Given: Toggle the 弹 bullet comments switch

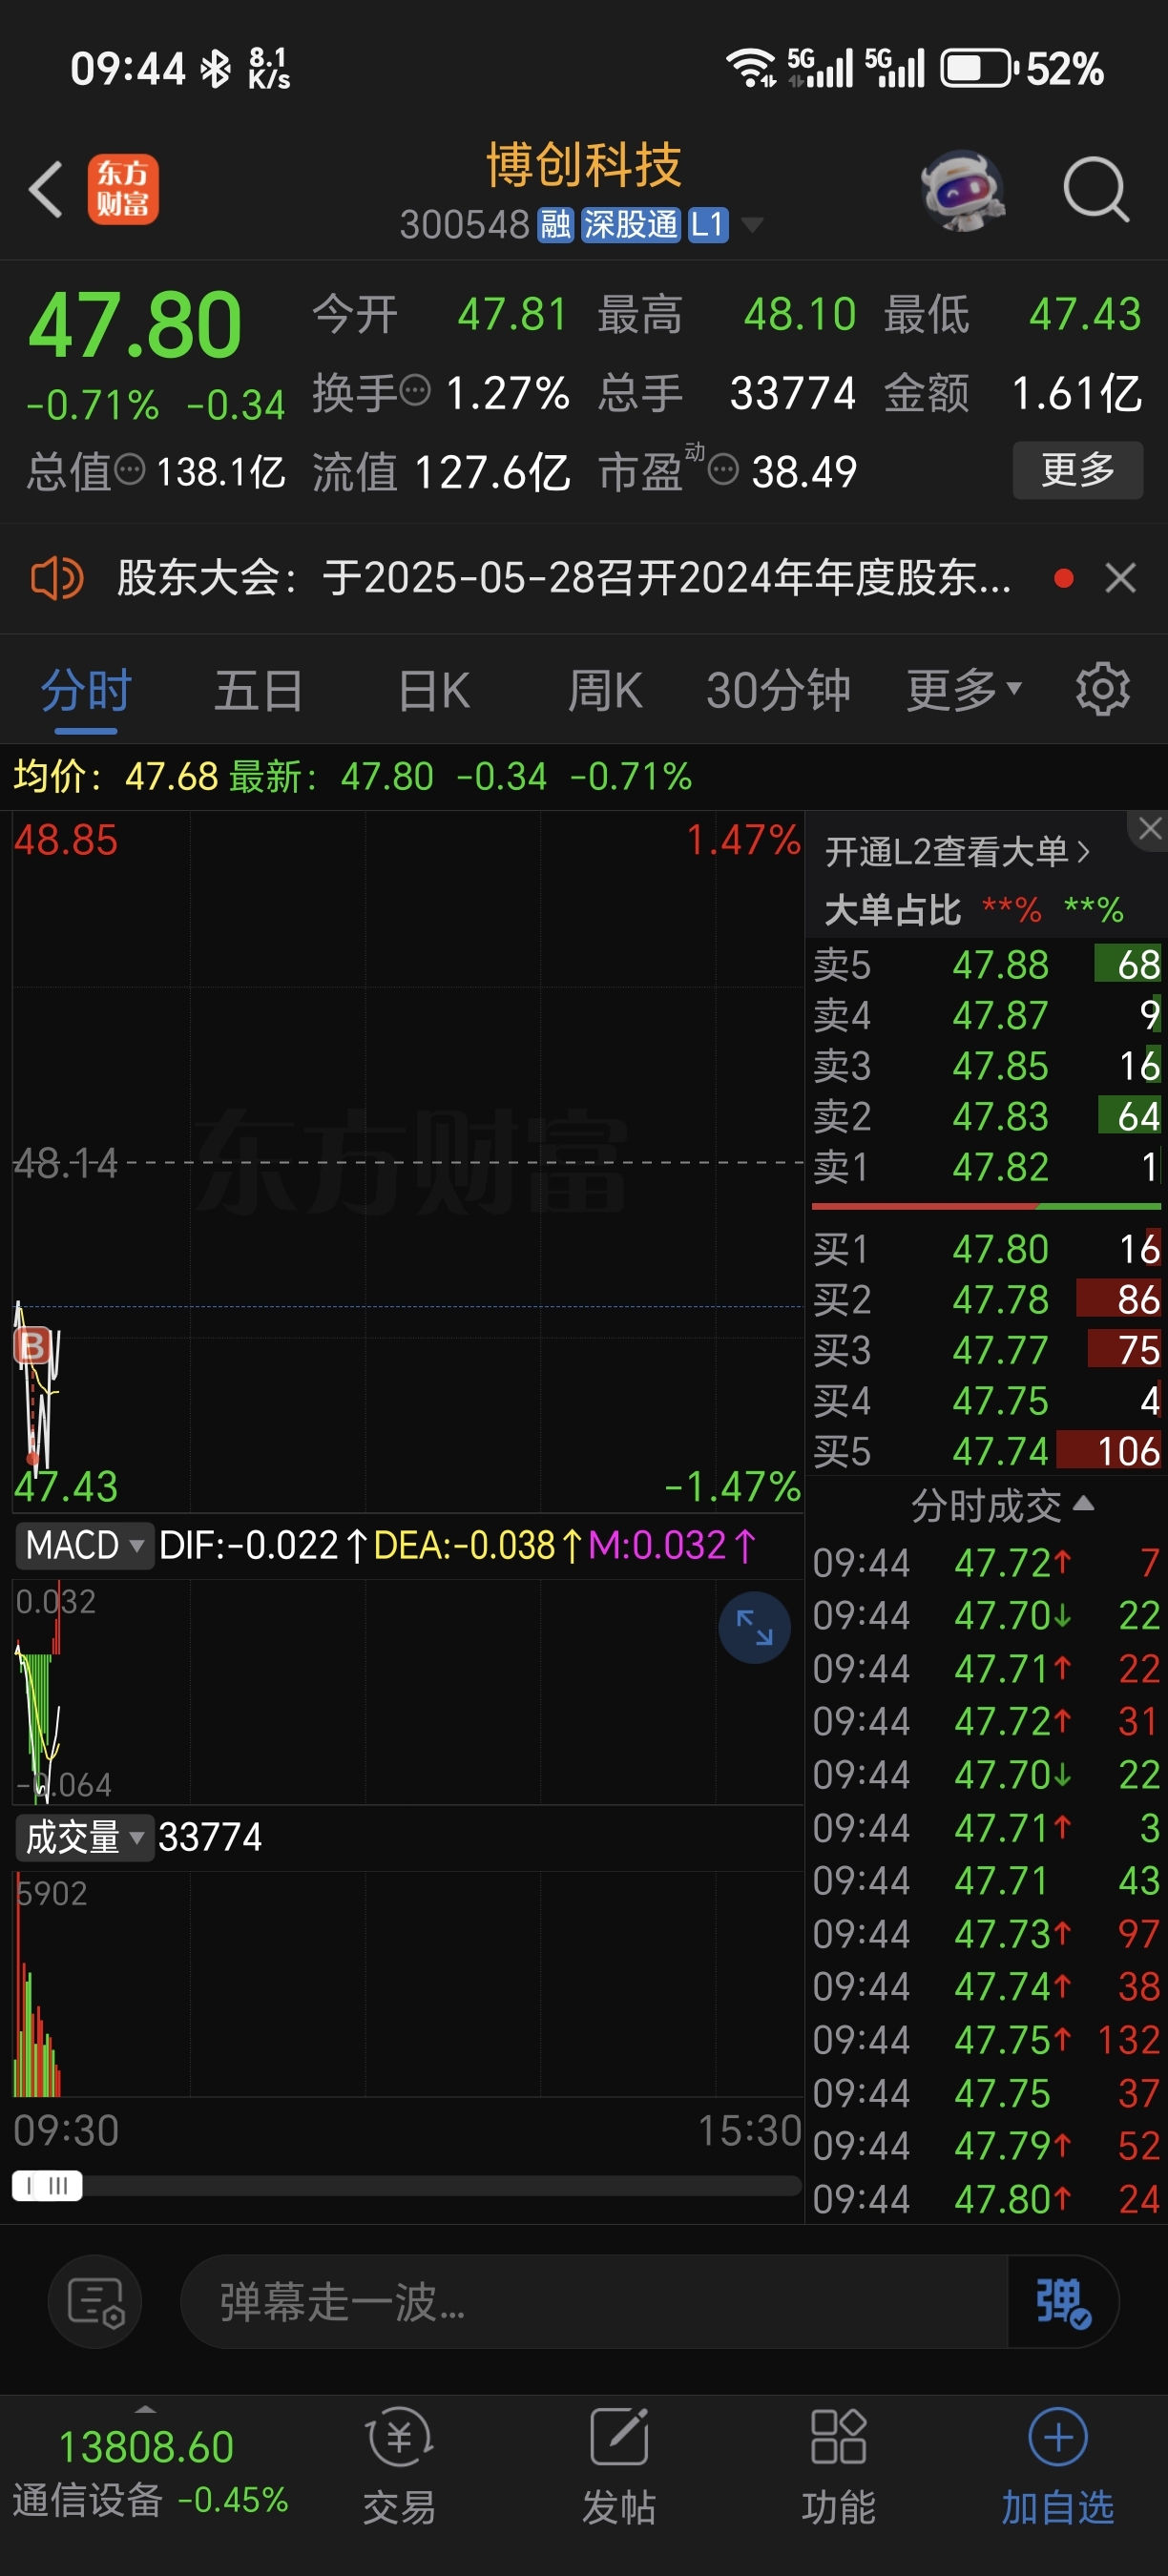Looking at the screenshot, I should [x=1062, y=2302].
